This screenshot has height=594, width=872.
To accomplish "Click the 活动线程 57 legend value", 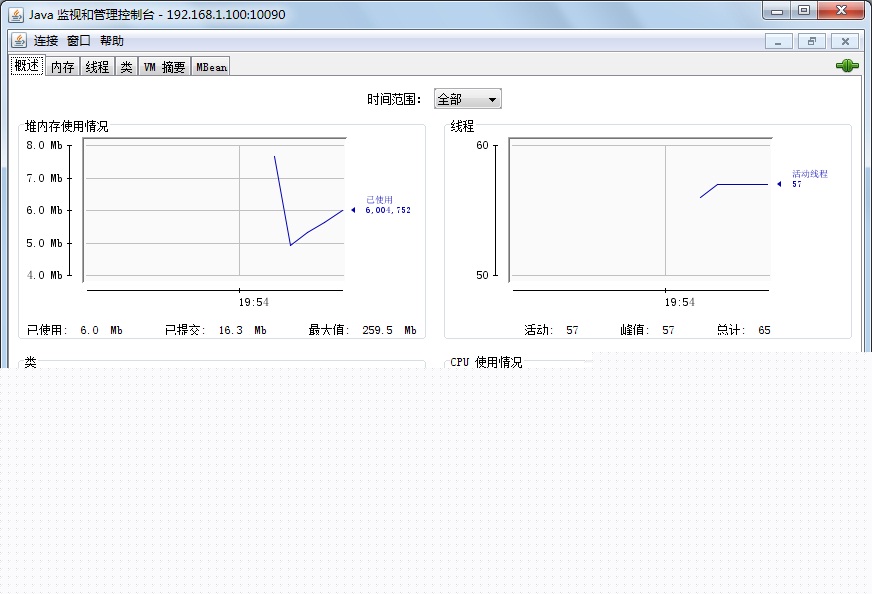I will [797, 184].
